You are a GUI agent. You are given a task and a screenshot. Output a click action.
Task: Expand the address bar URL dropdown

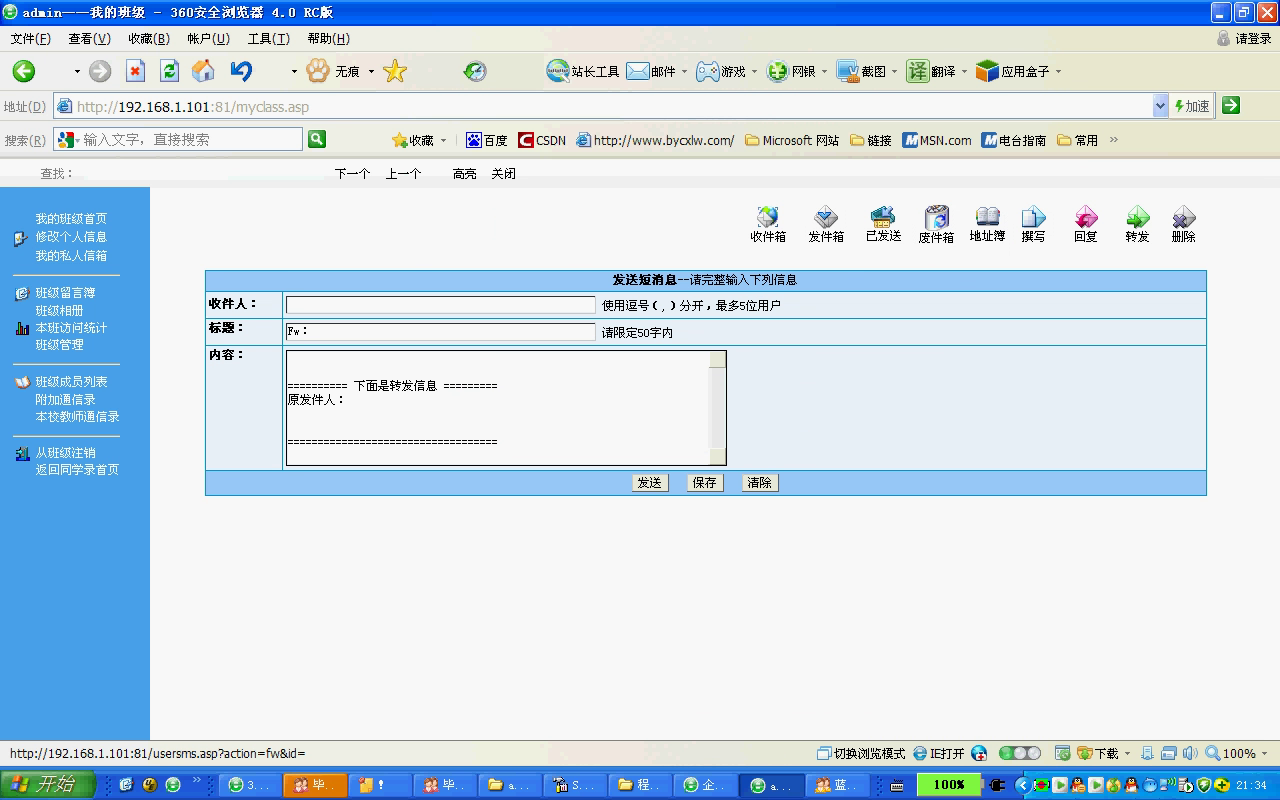pos(1160,106)
